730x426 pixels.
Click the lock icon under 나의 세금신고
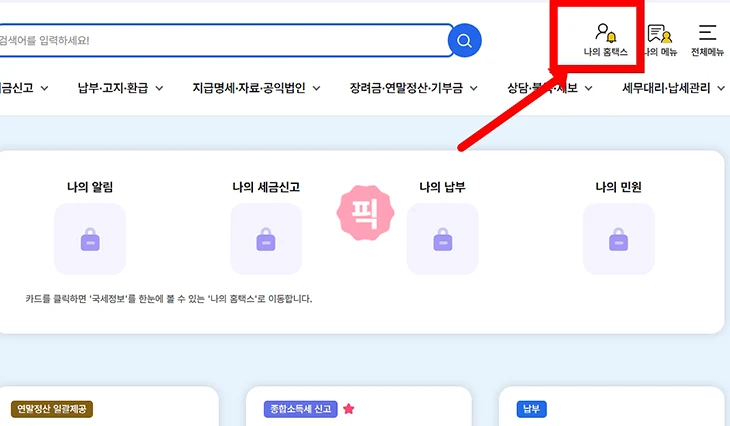pyautogui.click(x=266, y=239)
